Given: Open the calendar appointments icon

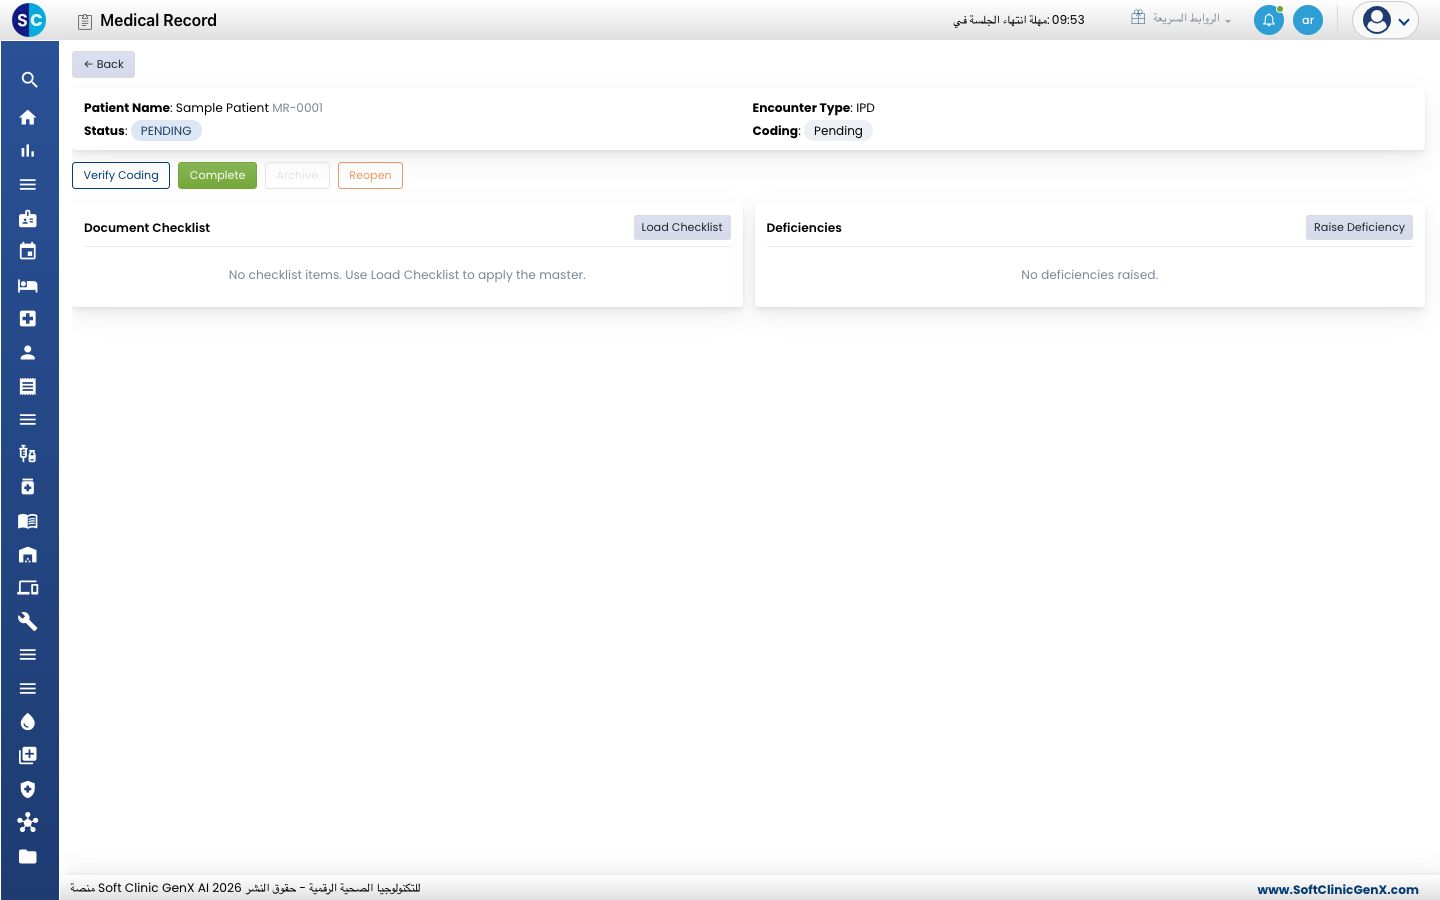Looking at the screenshot, I should point(28,252).
